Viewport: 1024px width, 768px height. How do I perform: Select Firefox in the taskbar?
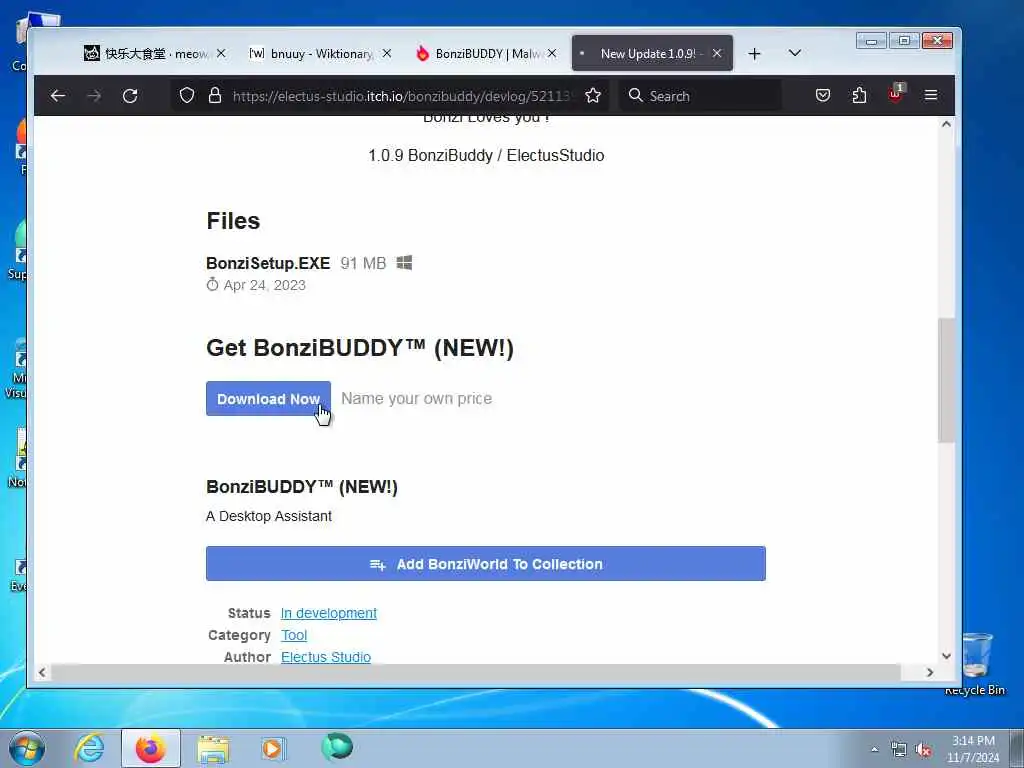pyautogui.click(x=151, y=748)
